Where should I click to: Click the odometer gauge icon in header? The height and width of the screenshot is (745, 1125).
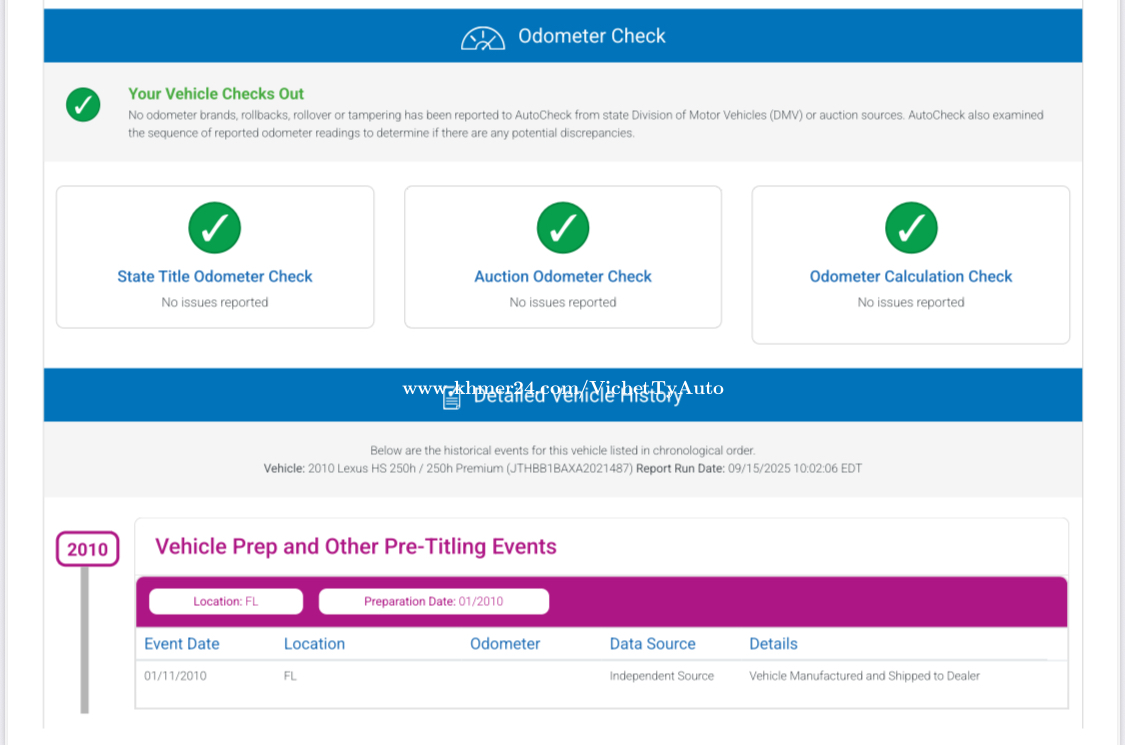(482, 37)
